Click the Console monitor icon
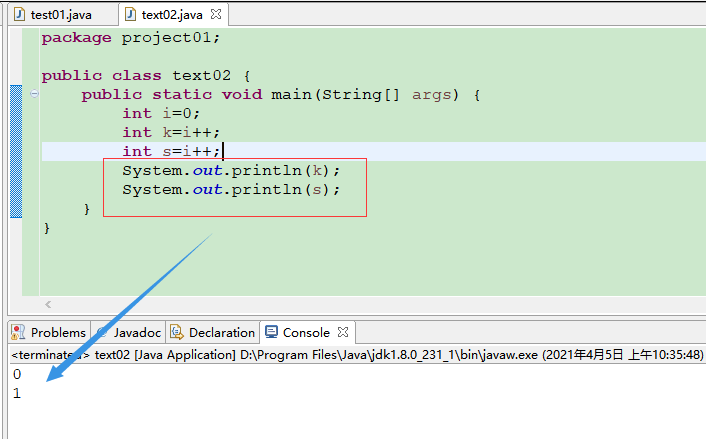 point(272,332)
